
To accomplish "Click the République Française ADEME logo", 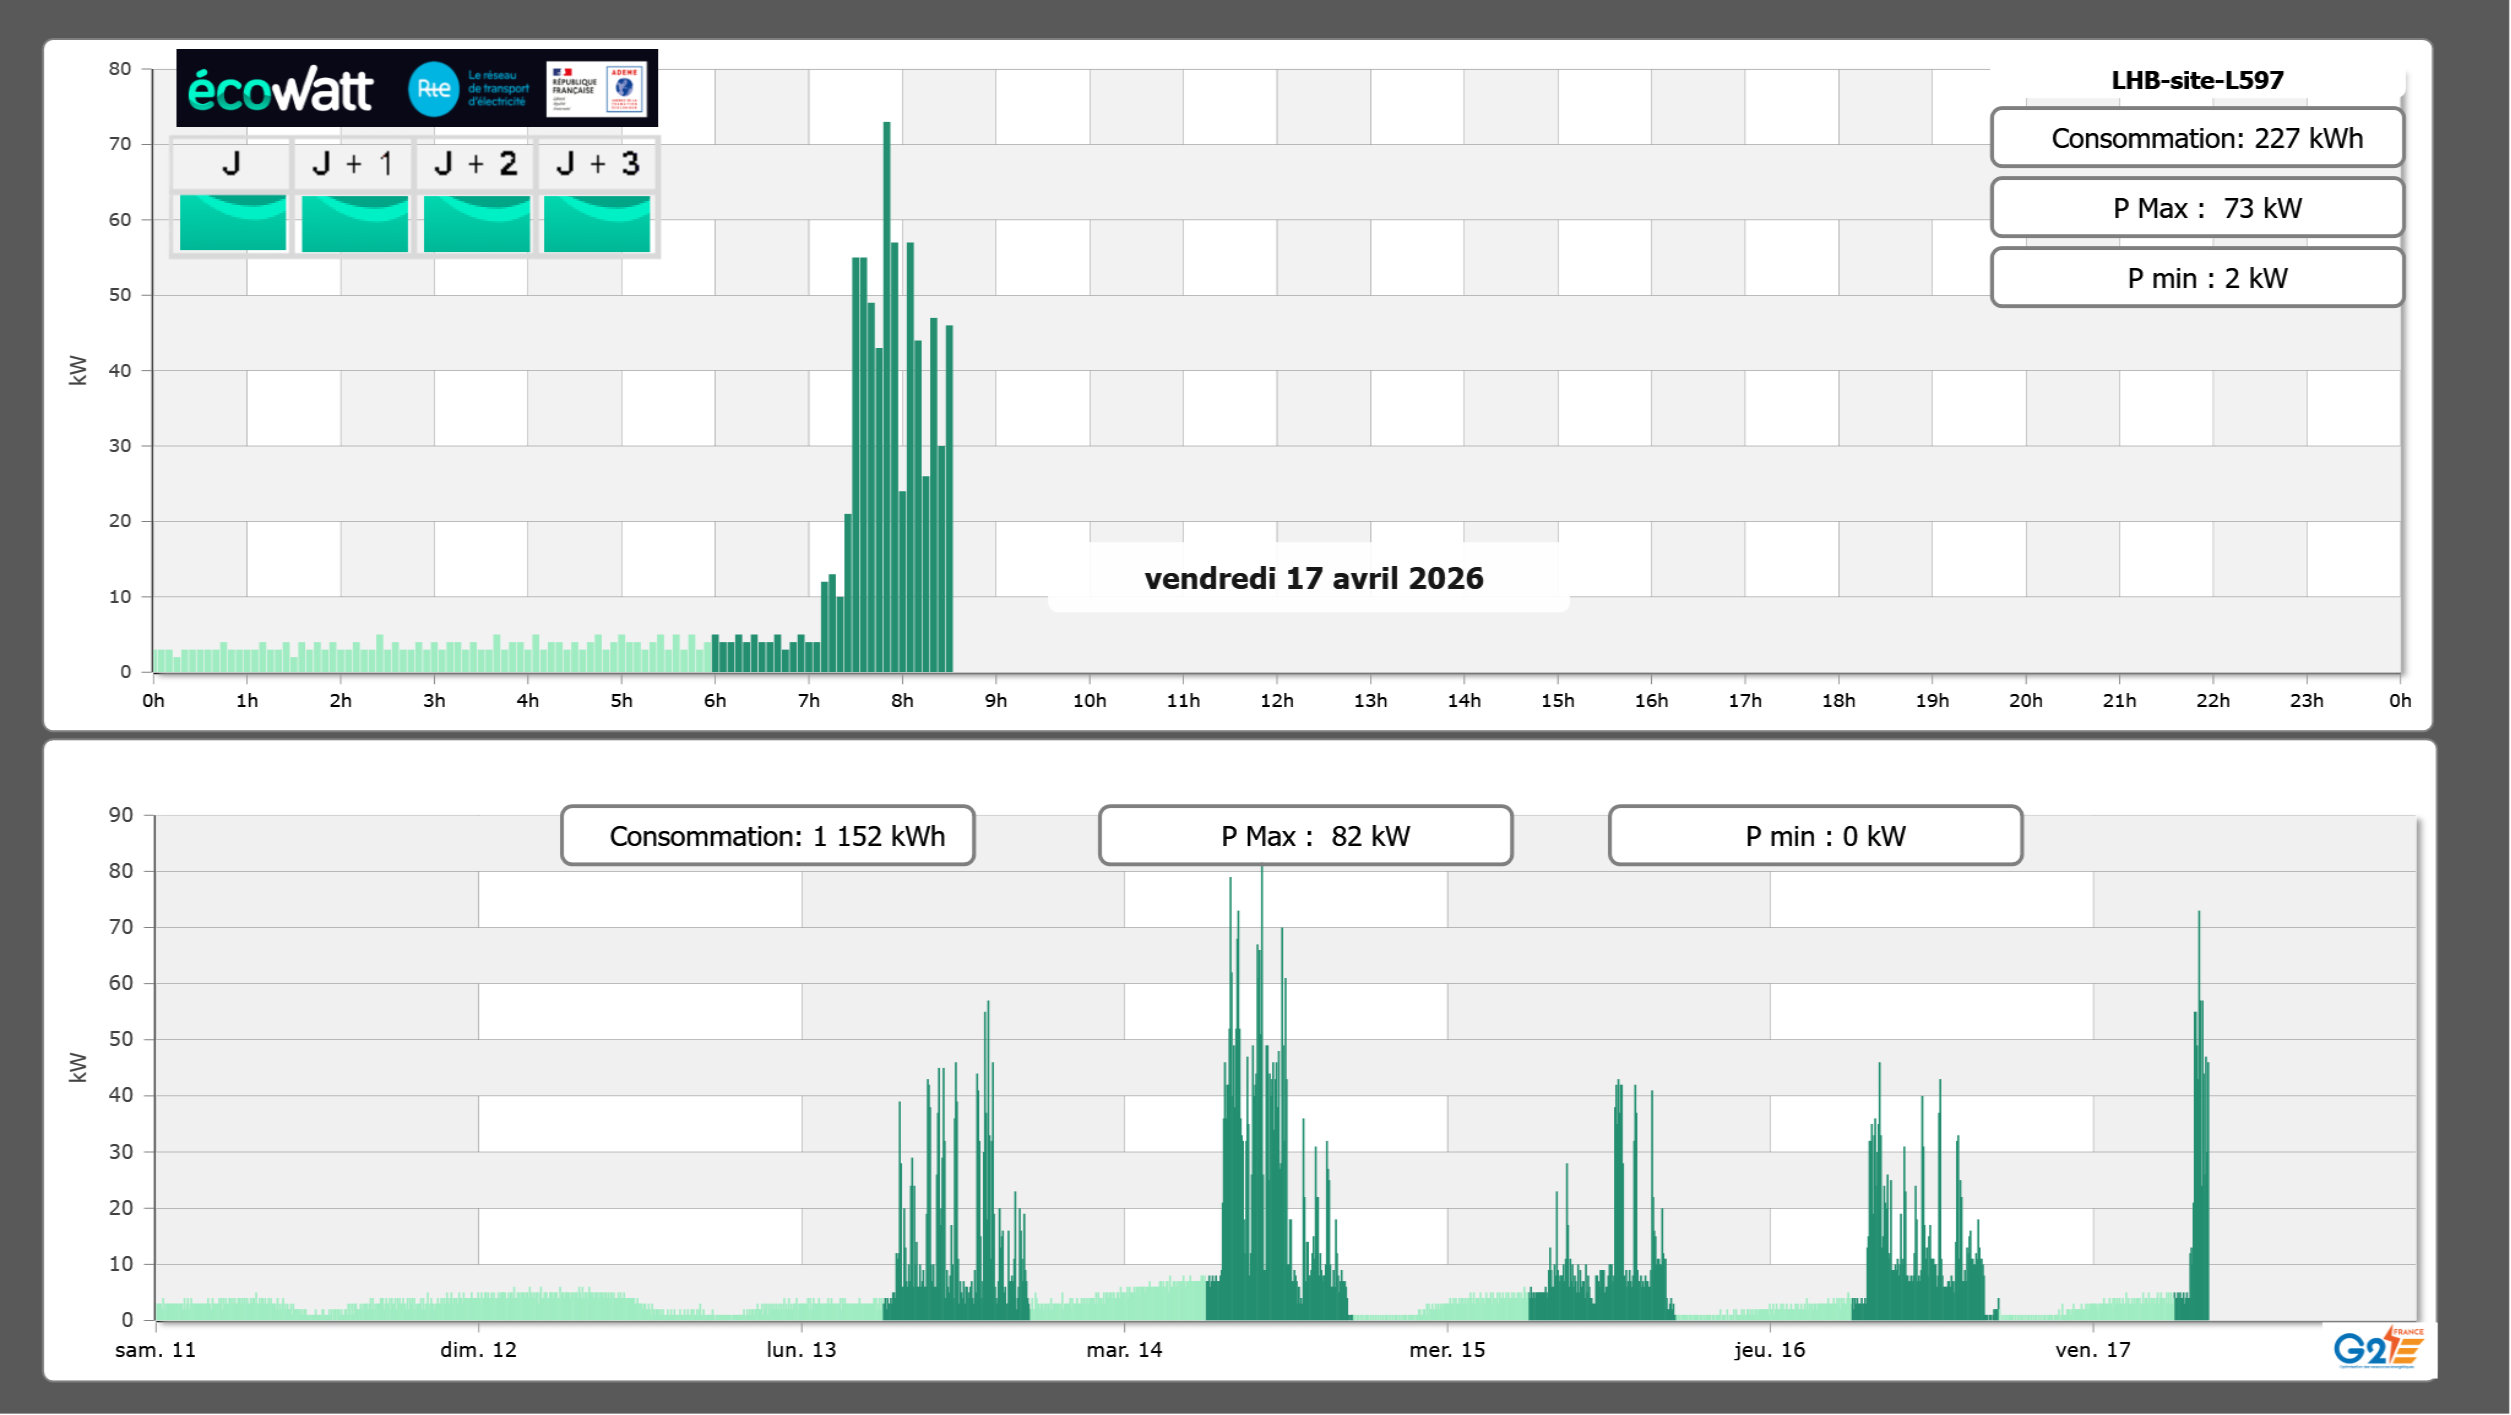I will pos(596,89).
